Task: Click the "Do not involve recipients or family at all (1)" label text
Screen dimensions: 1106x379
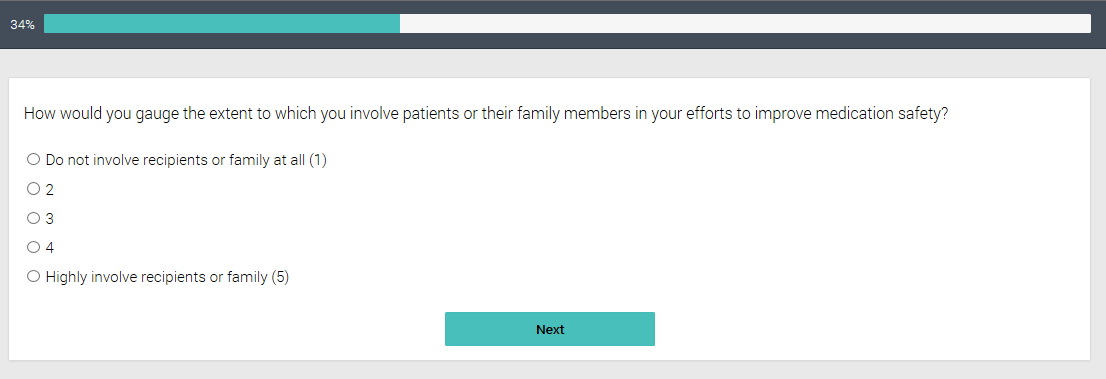Action: click(x=186, y=160)
